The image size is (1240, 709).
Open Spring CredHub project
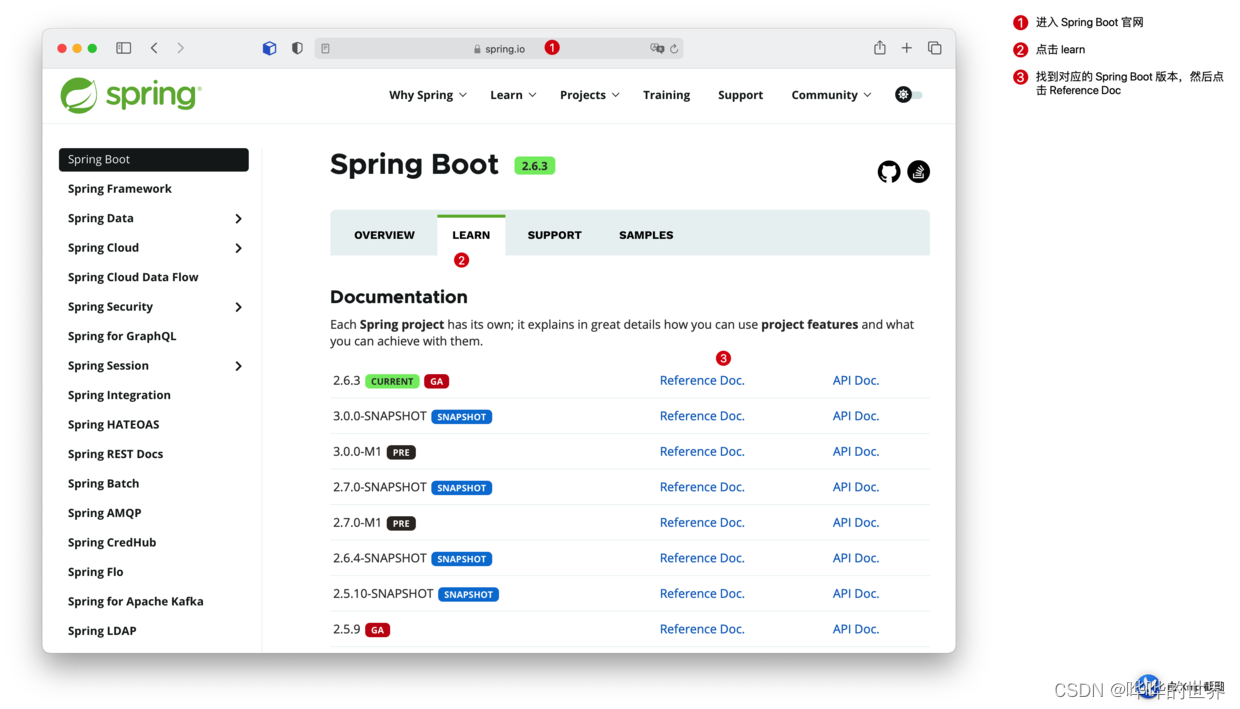pyautogui.click(x=112, y=542)
